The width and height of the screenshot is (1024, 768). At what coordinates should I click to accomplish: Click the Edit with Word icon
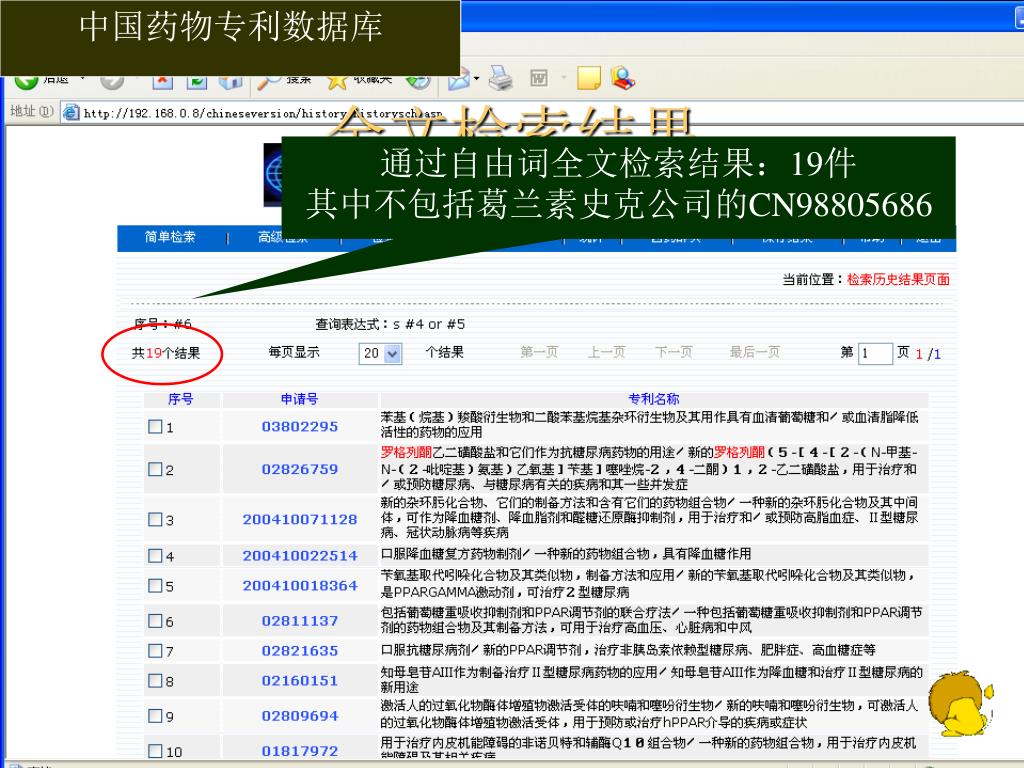point(539,79)
